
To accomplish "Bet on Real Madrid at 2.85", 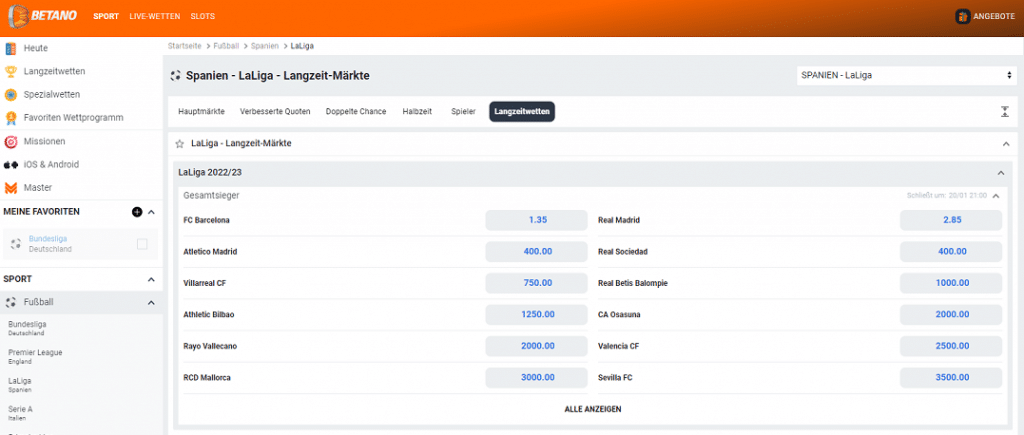I will (x=951, y=220).
